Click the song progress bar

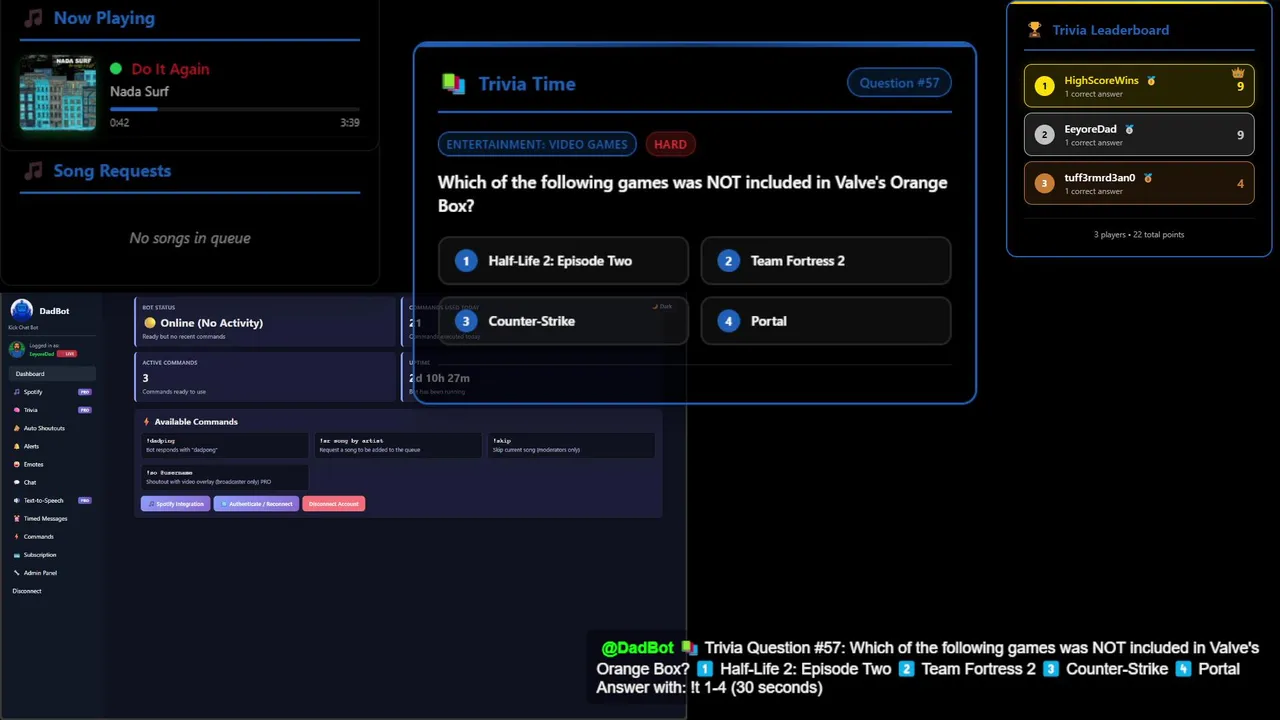[235, 109]
